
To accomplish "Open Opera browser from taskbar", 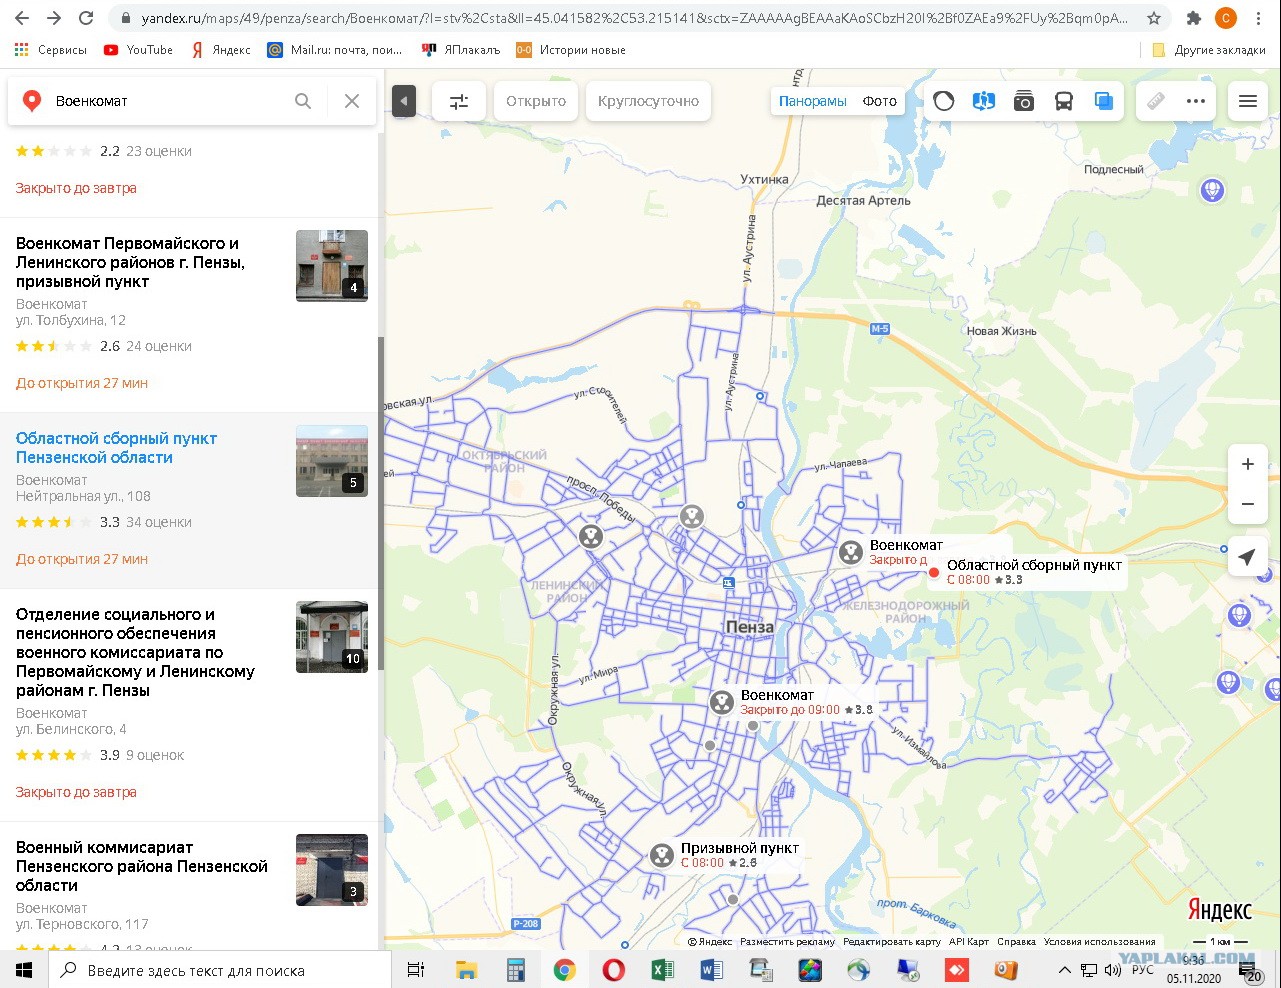I will pos(613,970).
